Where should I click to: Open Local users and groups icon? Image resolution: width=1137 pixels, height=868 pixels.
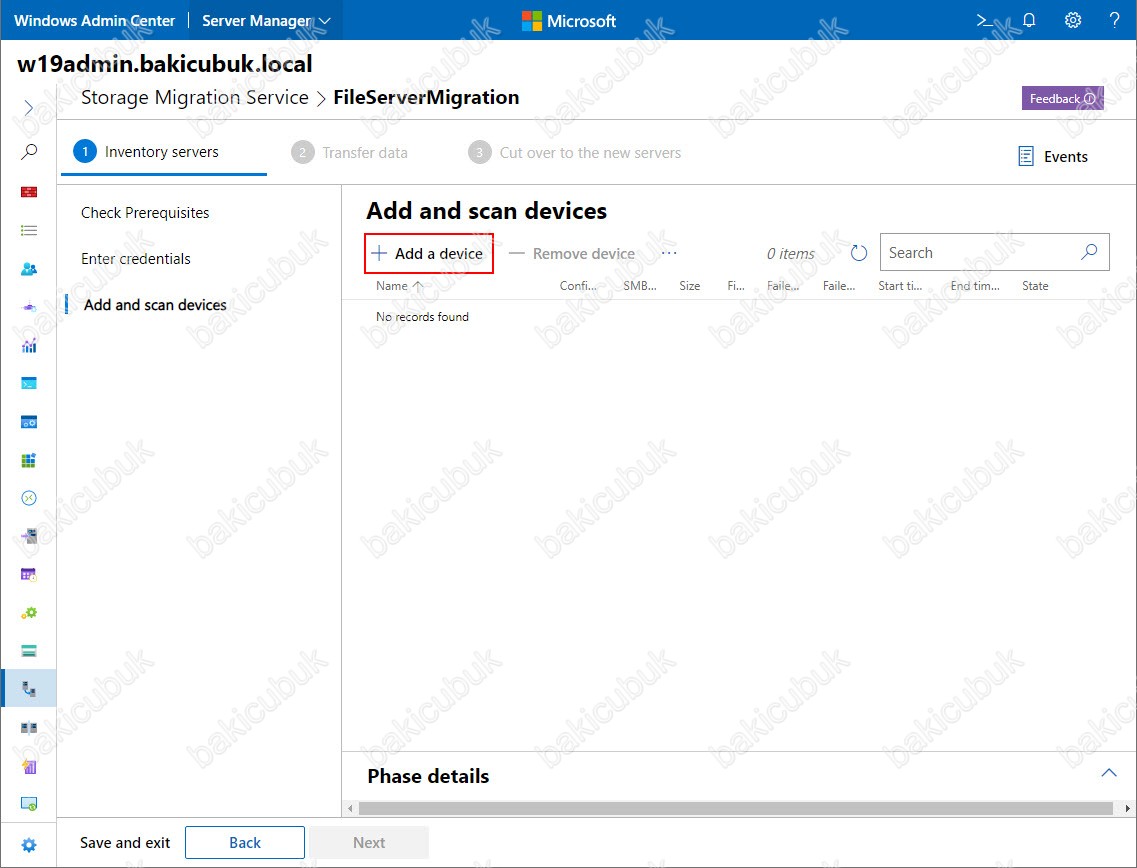29,269
